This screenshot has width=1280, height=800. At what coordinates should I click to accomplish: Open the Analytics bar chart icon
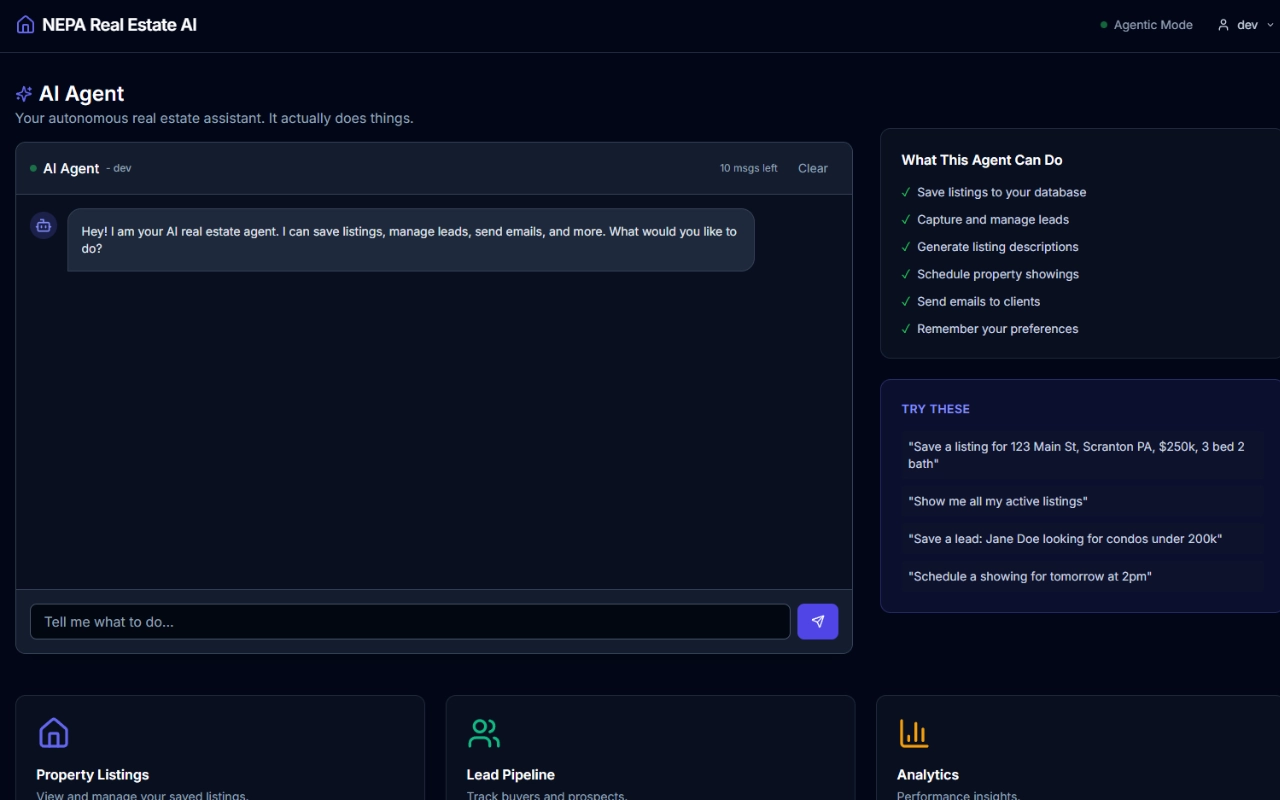pos(914,733)
